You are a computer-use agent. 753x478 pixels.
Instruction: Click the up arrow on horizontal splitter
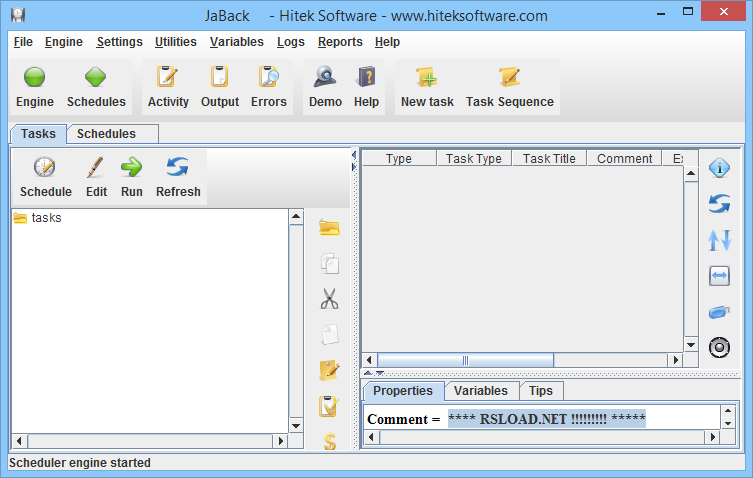coord(368,373)
